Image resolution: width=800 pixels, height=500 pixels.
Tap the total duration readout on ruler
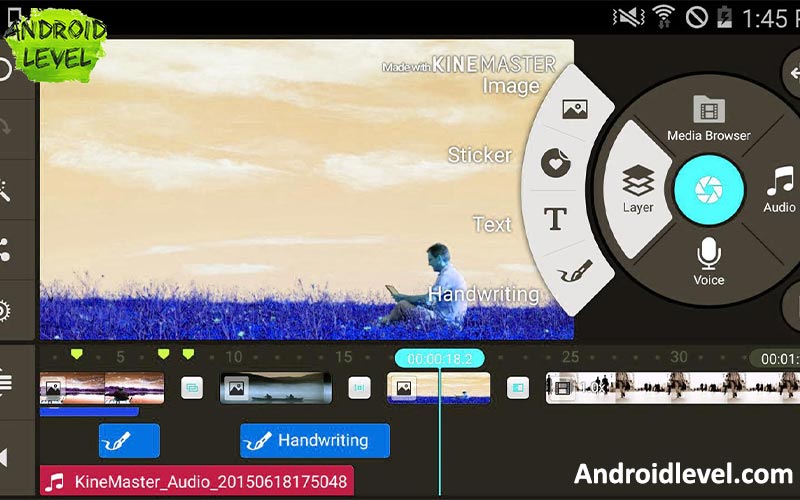click(x=776, y=359)
